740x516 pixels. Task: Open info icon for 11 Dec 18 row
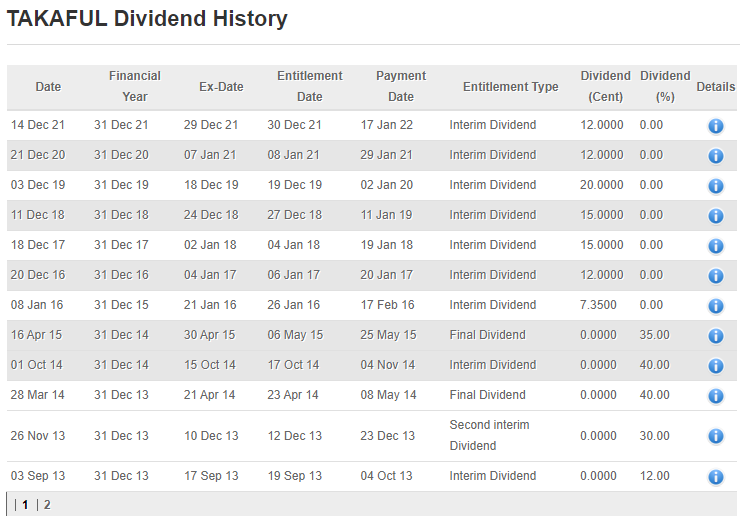tap(716, 216)
